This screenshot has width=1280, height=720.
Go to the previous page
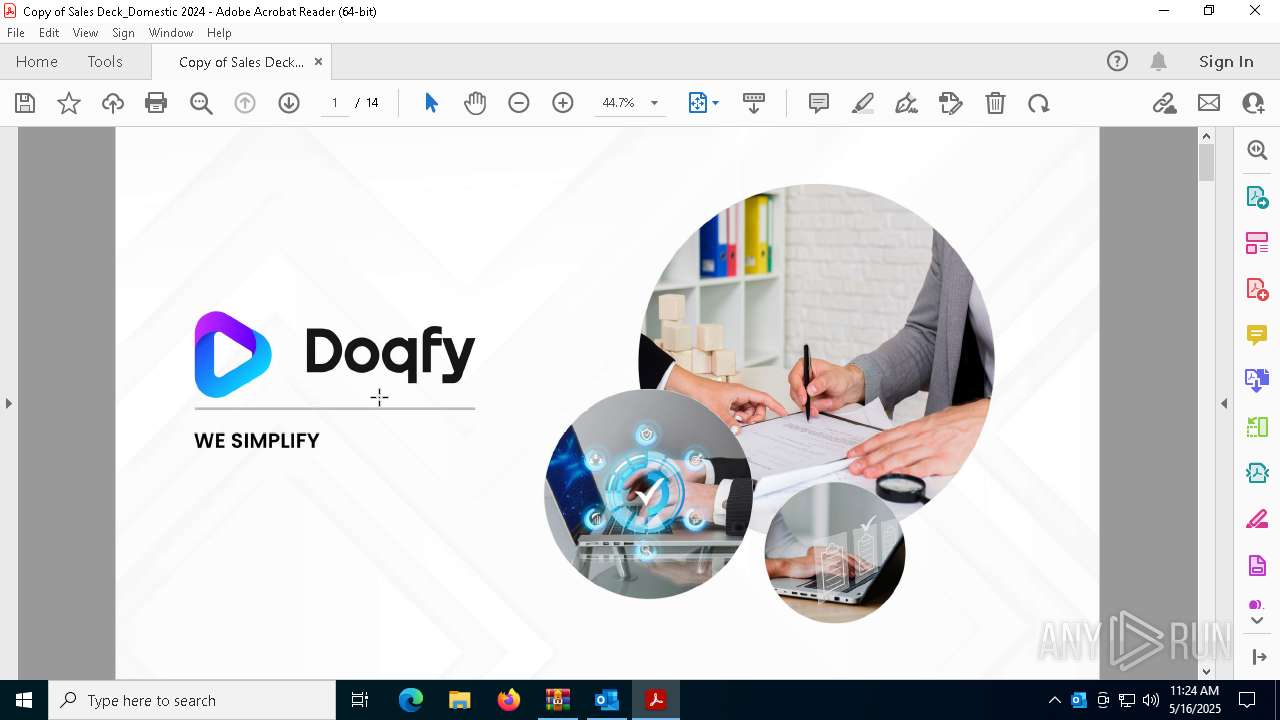[245, 103]
